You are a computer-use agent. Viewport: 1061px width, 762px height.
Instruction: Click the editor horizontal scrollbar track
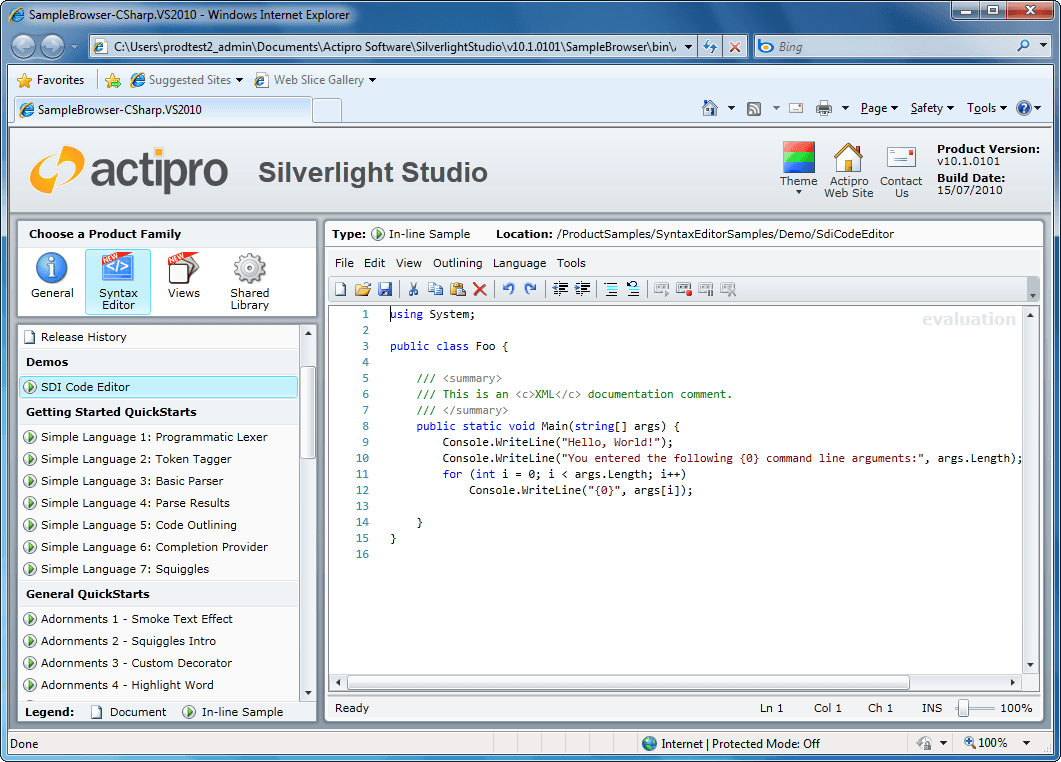tap(675, 682)
